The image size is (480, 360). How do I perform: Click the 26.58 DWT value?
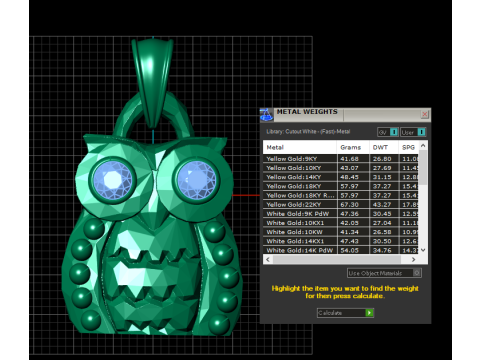pos(382,232)
